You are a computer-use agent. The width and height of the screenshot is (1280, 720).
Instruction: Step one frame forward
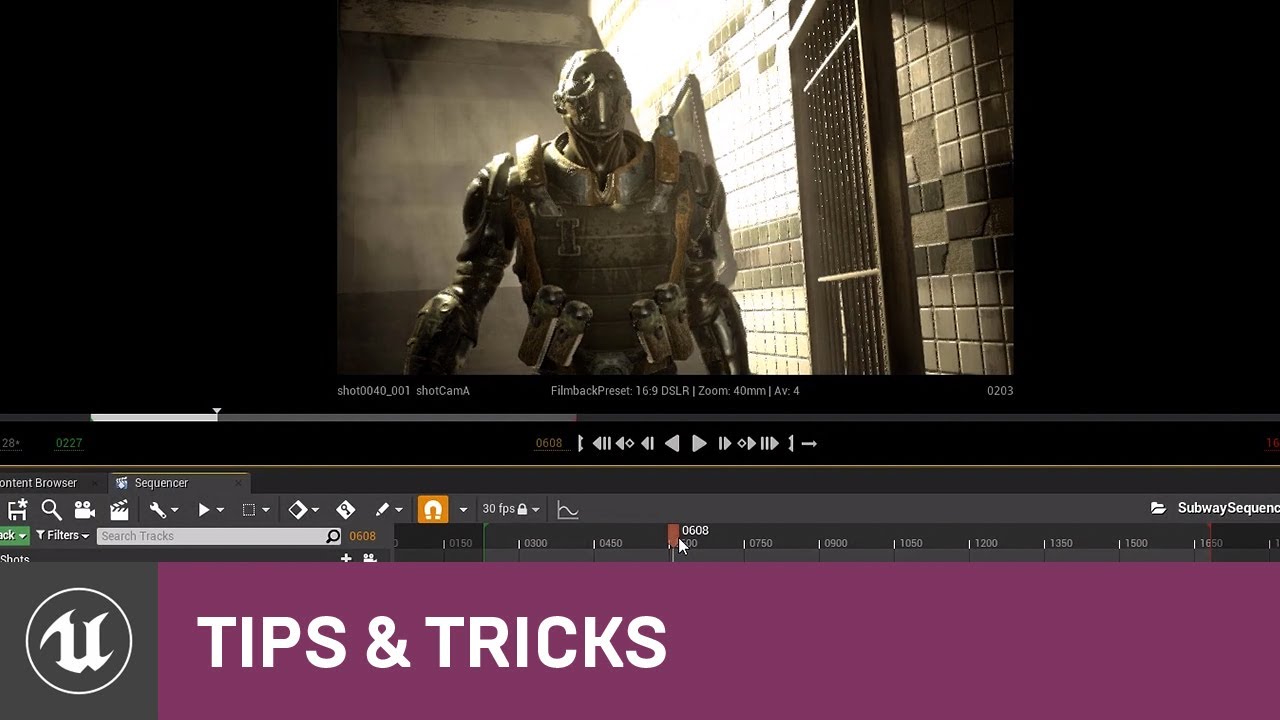(x=724, y=443)
